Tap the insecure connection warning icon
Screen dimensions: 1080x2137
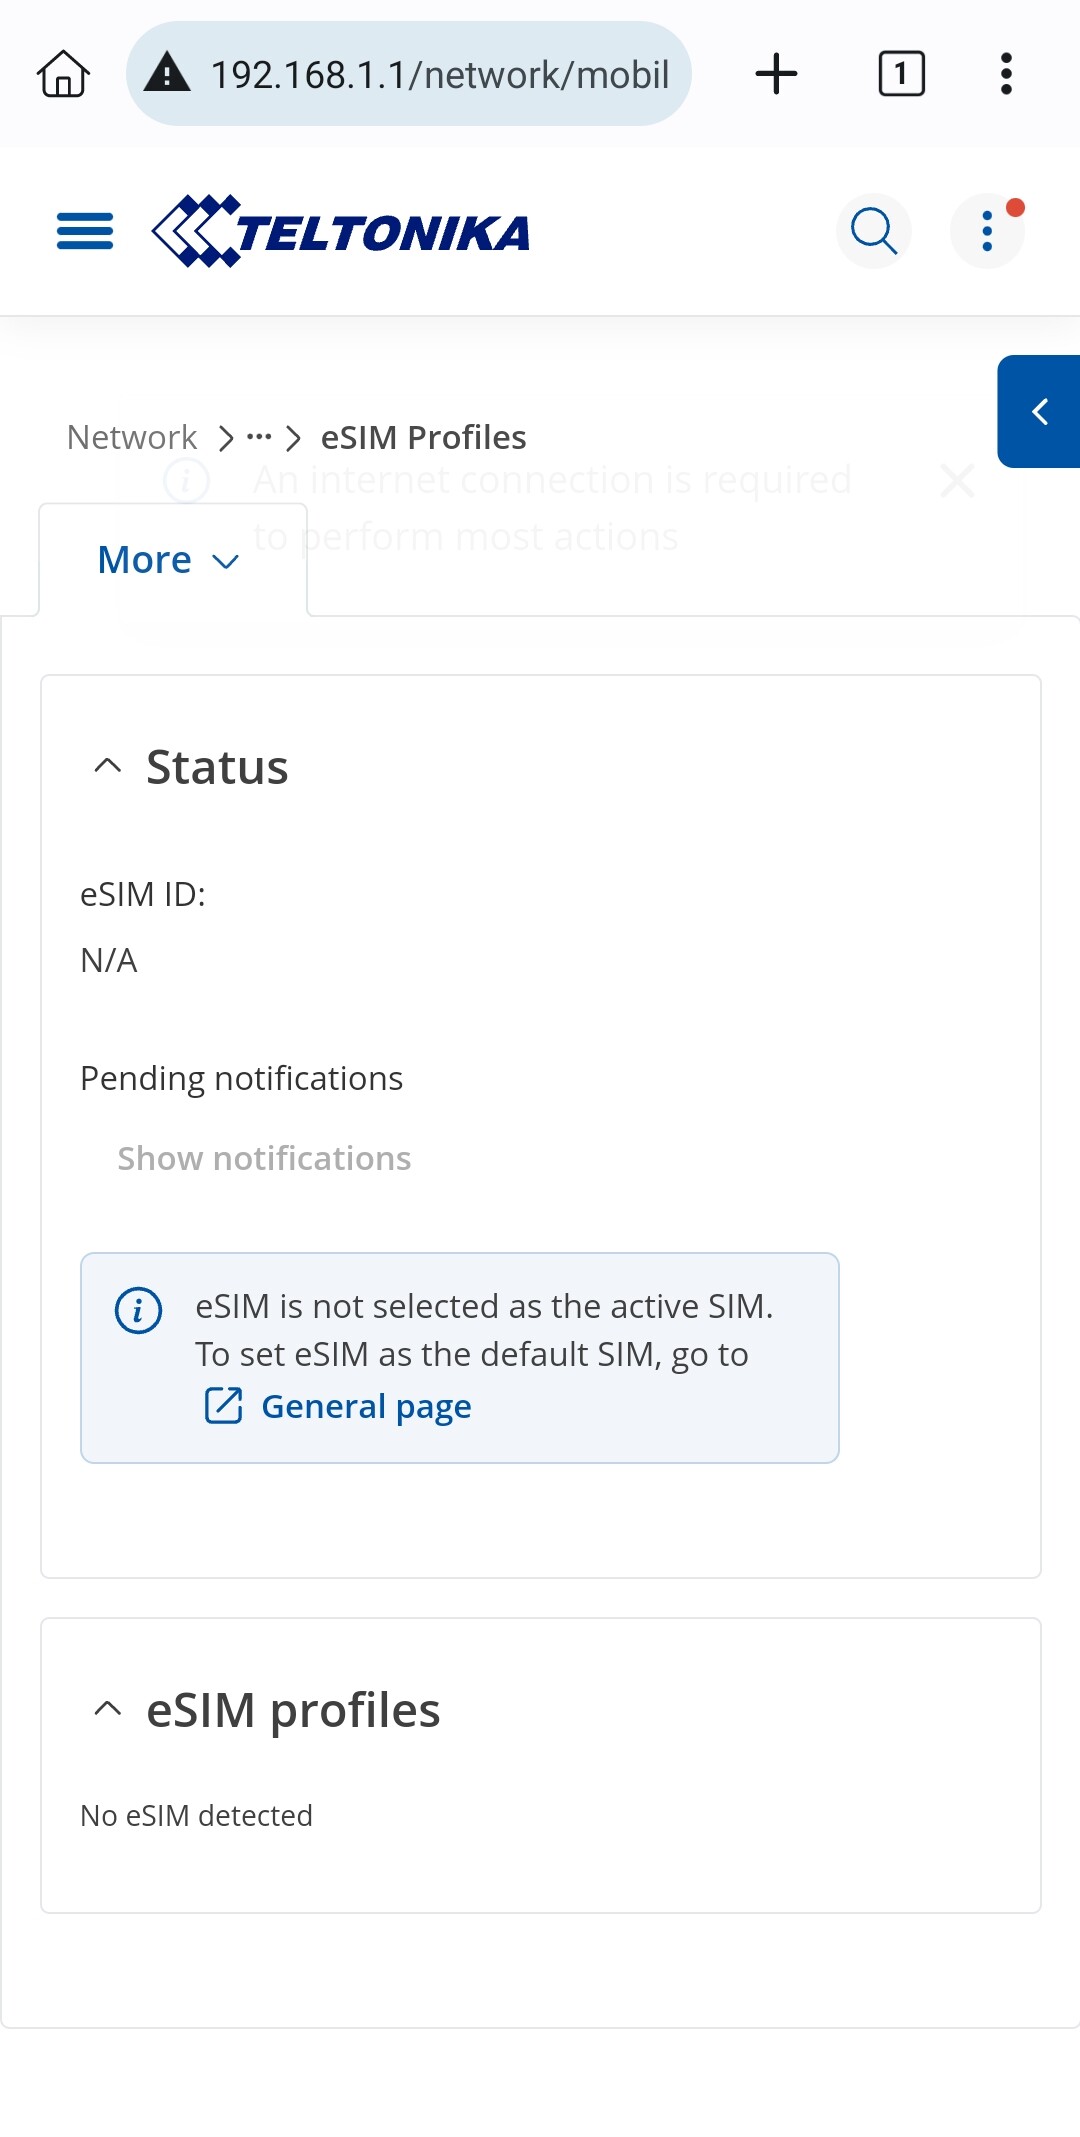(168, 74)
